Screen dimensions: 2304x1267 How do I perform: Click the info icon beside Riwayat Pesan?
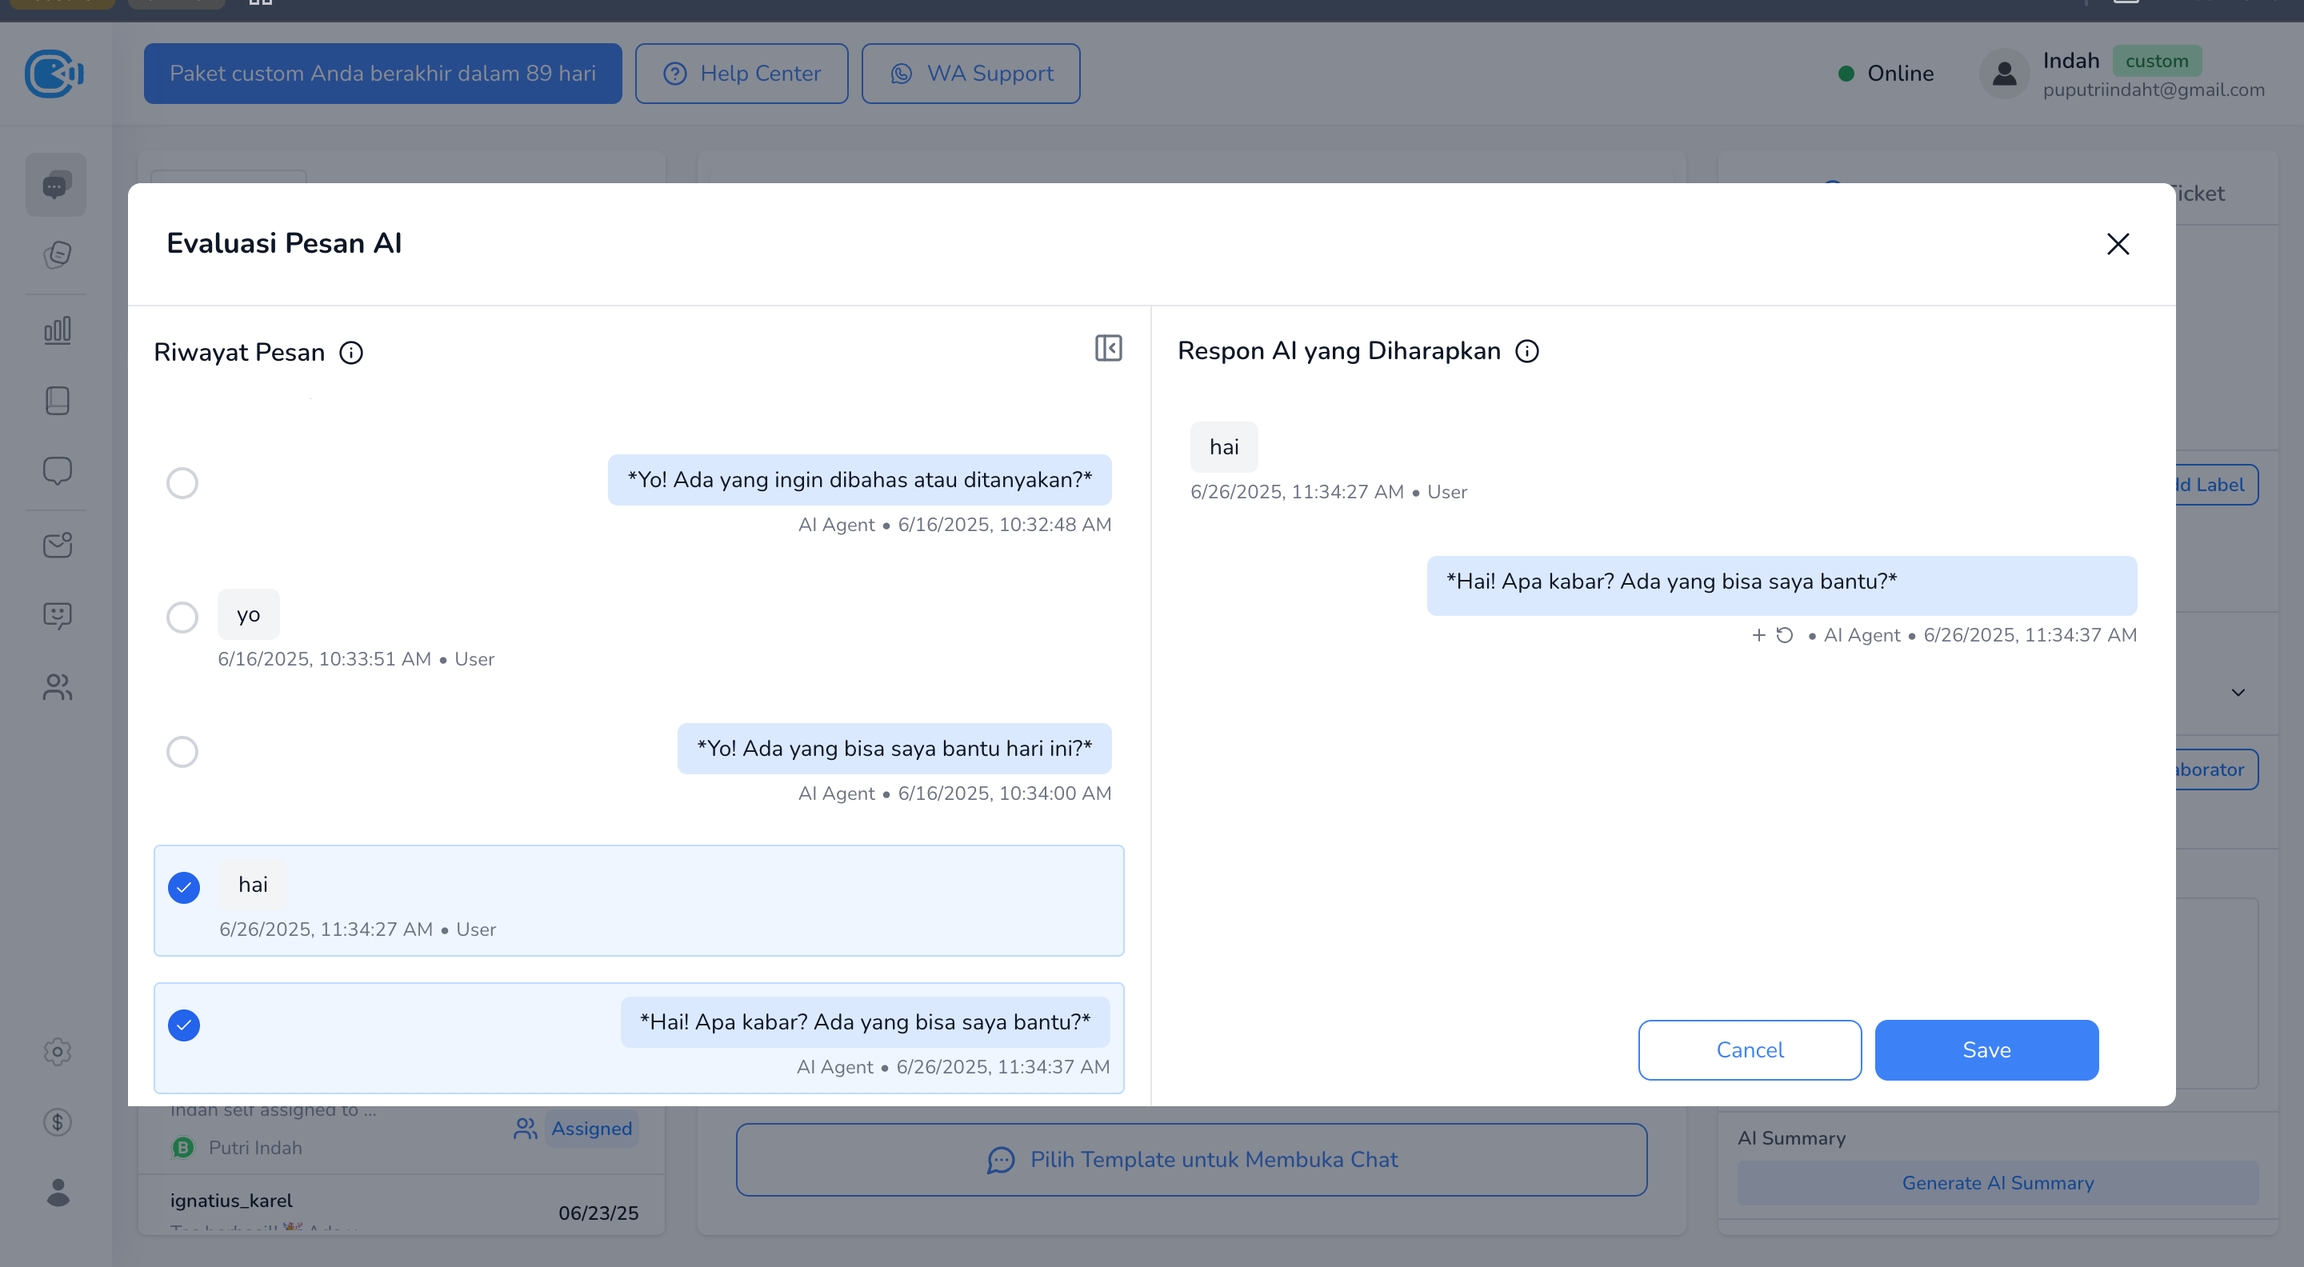[x=351, y=353]
